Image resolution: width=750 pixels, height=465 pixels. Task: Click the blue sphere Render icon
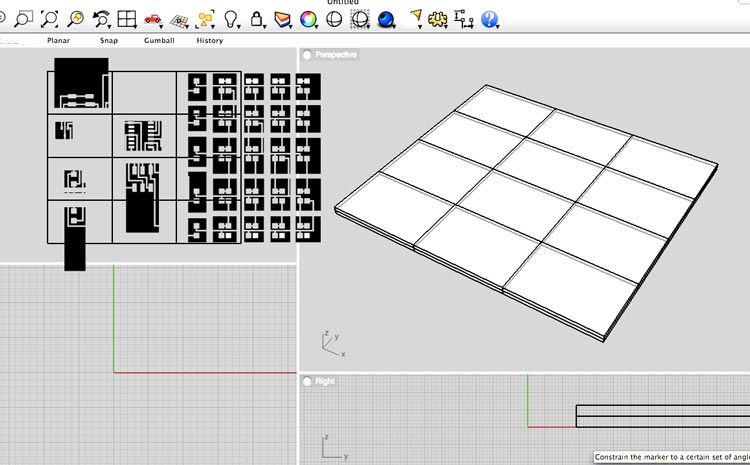pyautogui.click(x=386, y=20)
